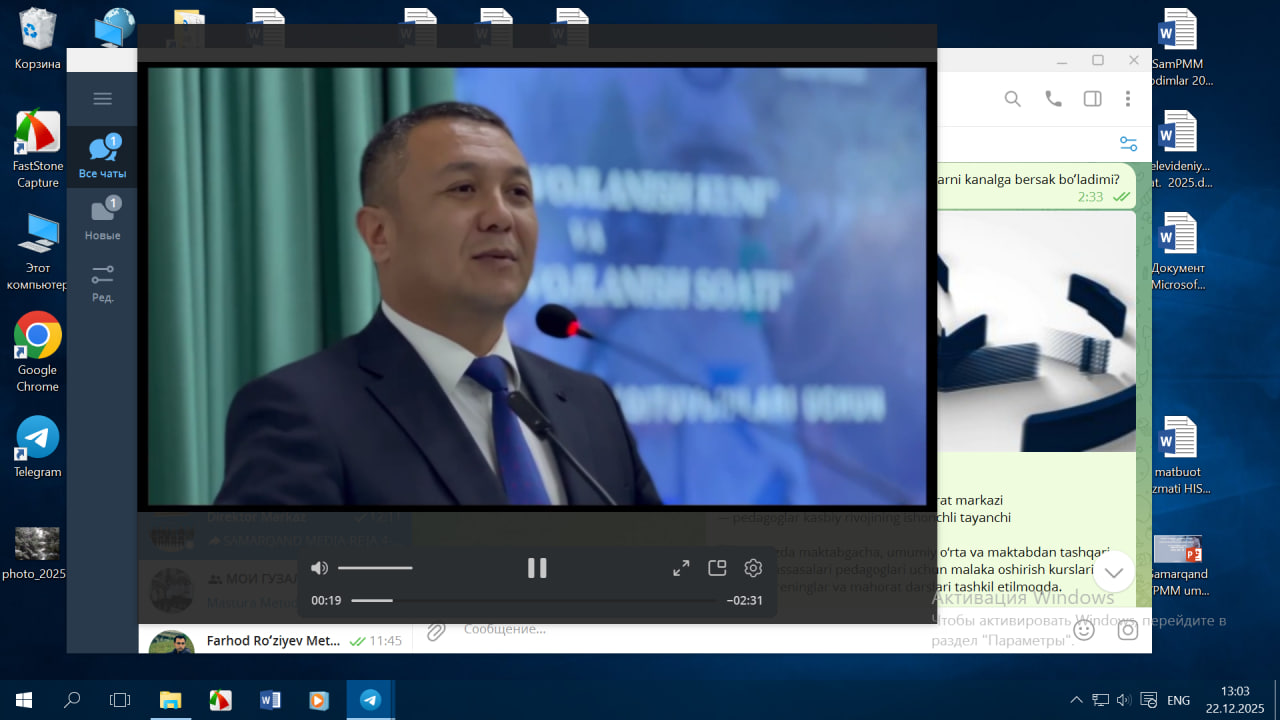
Task: Enable picture-in-picture for the video
Action: [717, 568]
